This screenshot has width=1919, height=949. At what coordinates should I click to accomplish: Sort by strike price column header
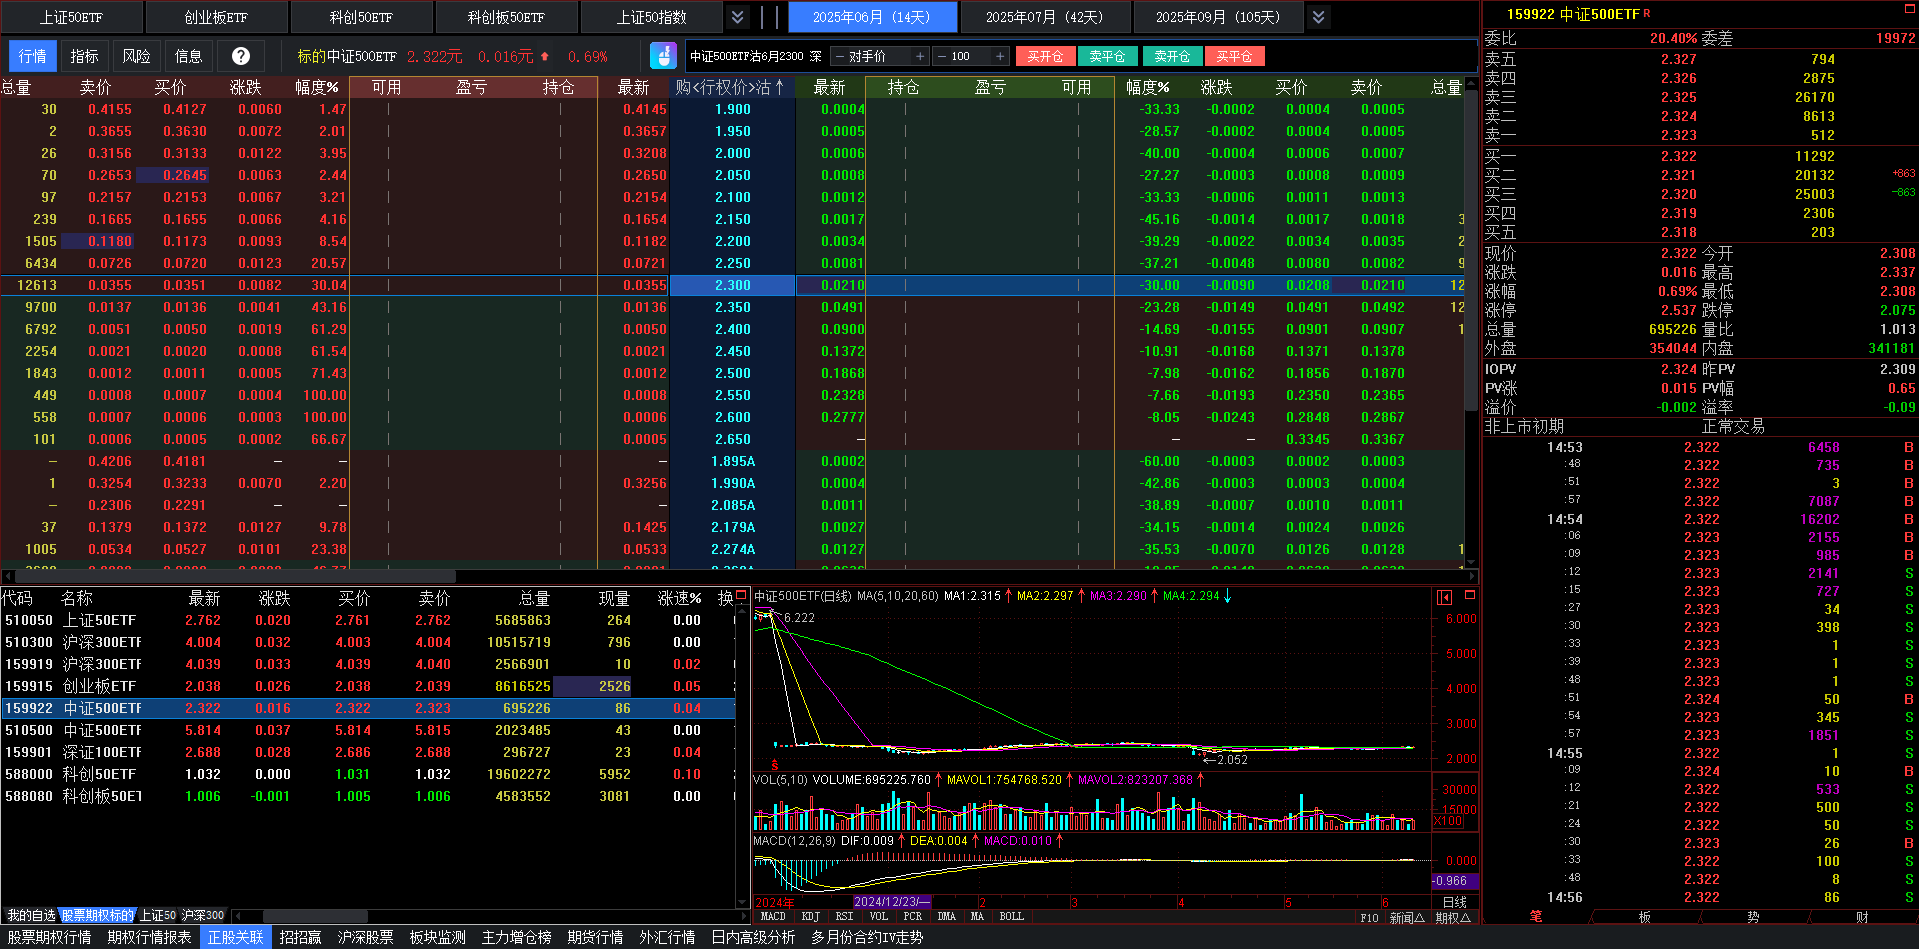point(731,87)
